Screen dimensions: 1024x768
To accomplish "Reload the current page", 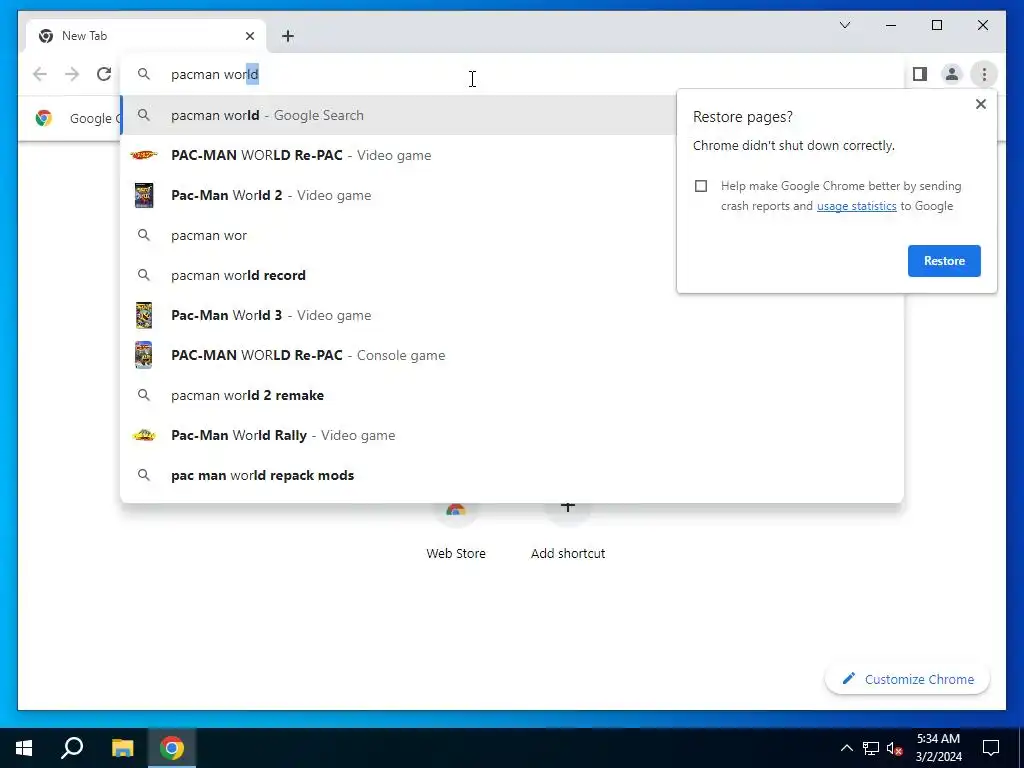I will (x=104, y=74).
